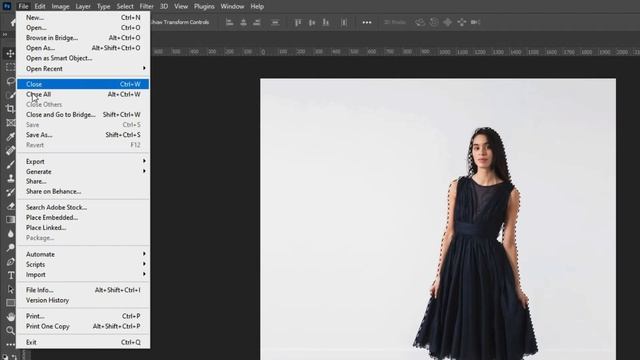Choose Open... from the File menu
Viewport: 640px width, 360px height.
tap(83, 28)
